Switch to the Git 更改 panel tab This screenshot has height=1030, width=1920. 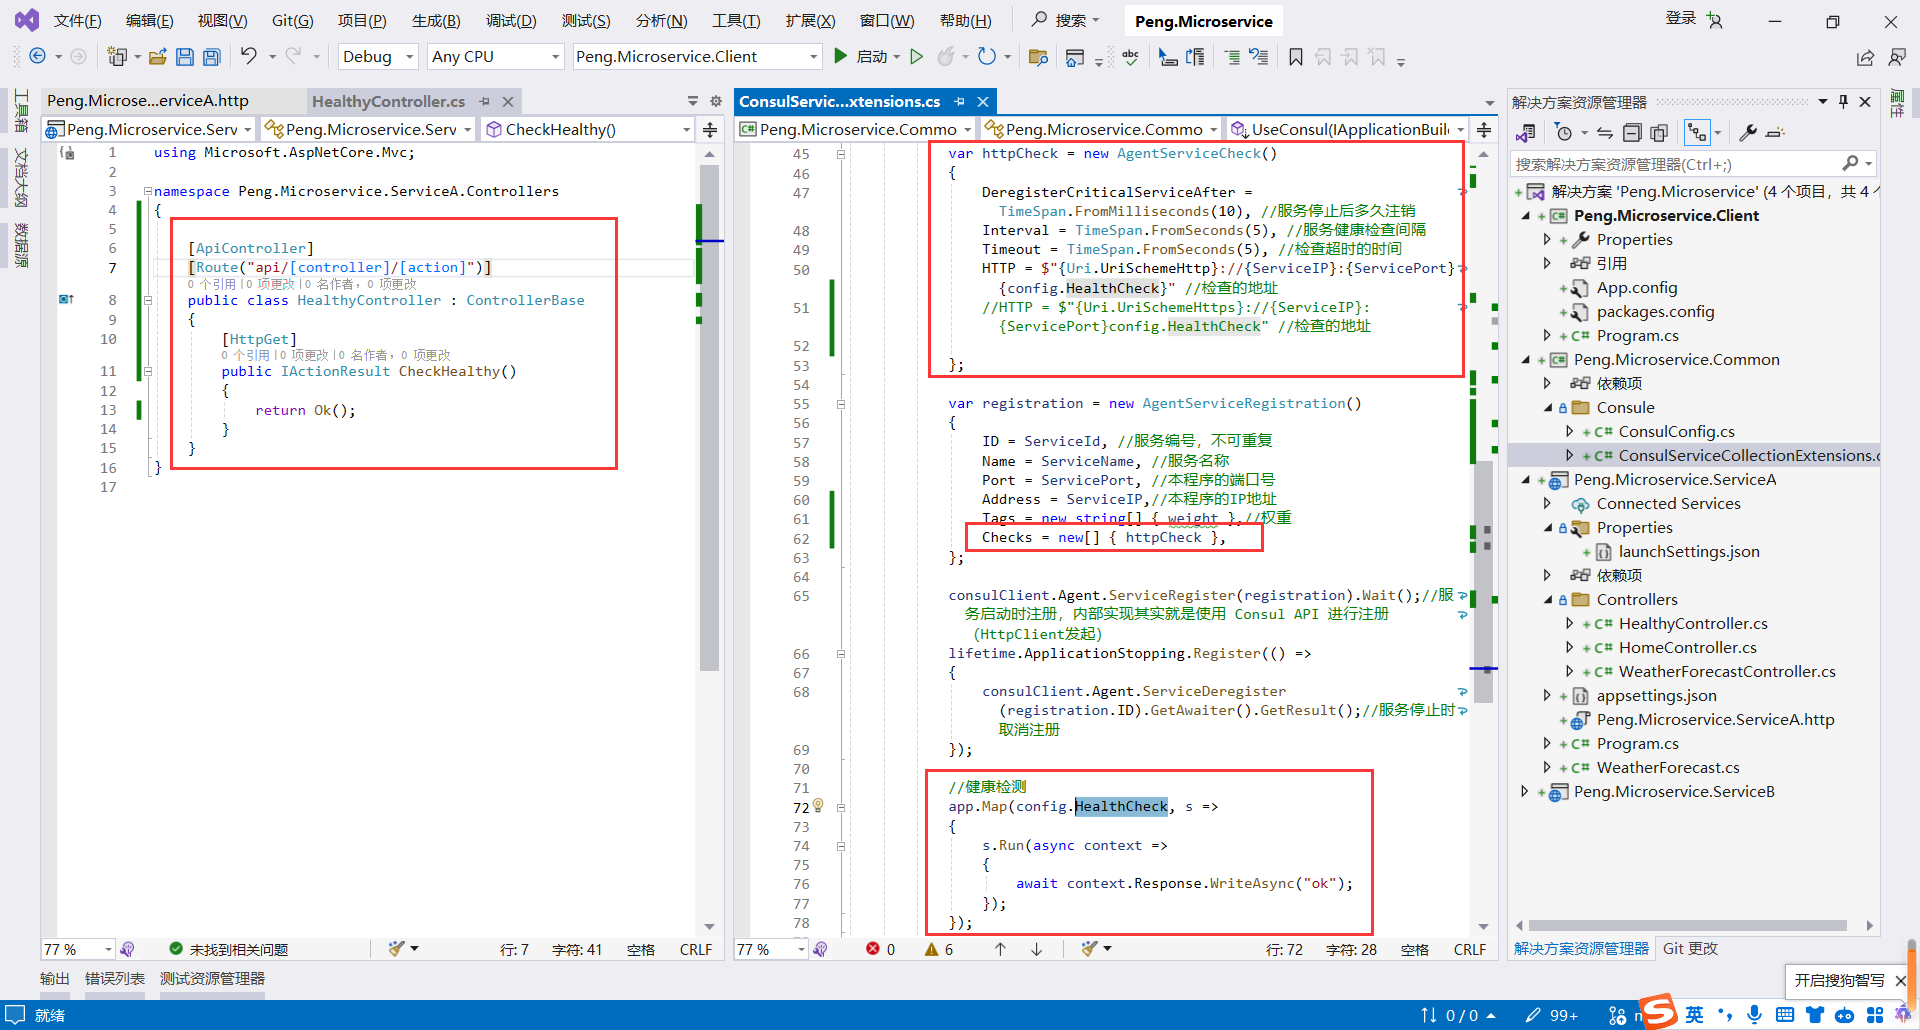(1690, 949)
